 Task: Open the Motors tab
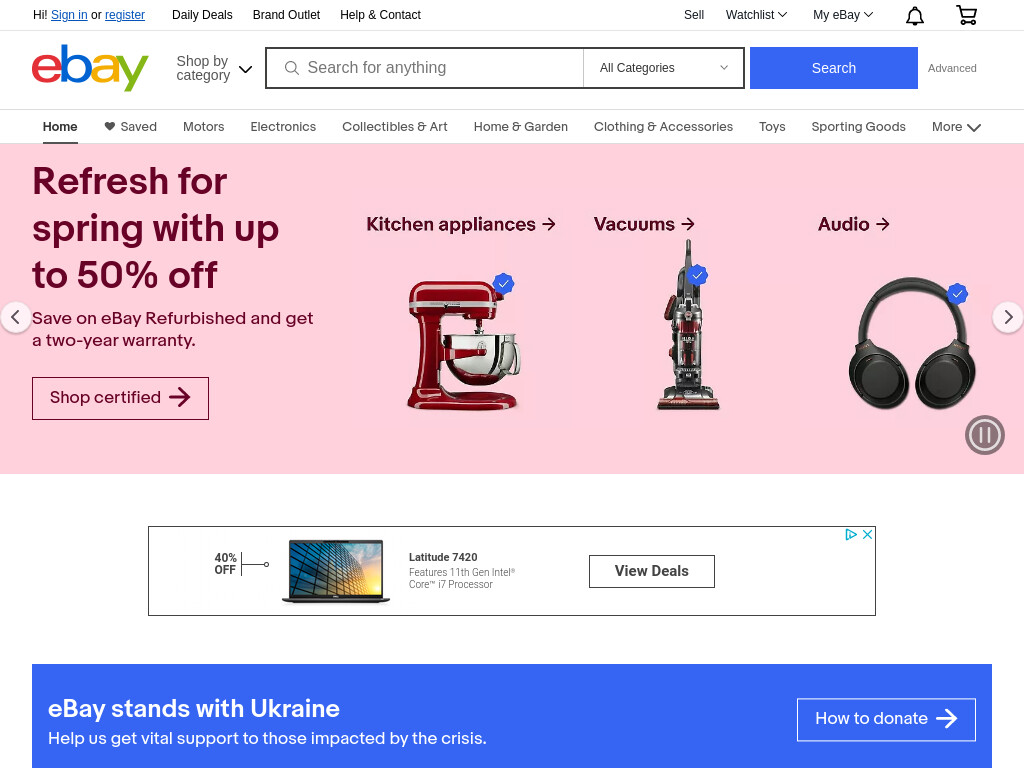[x=203, y=127]
